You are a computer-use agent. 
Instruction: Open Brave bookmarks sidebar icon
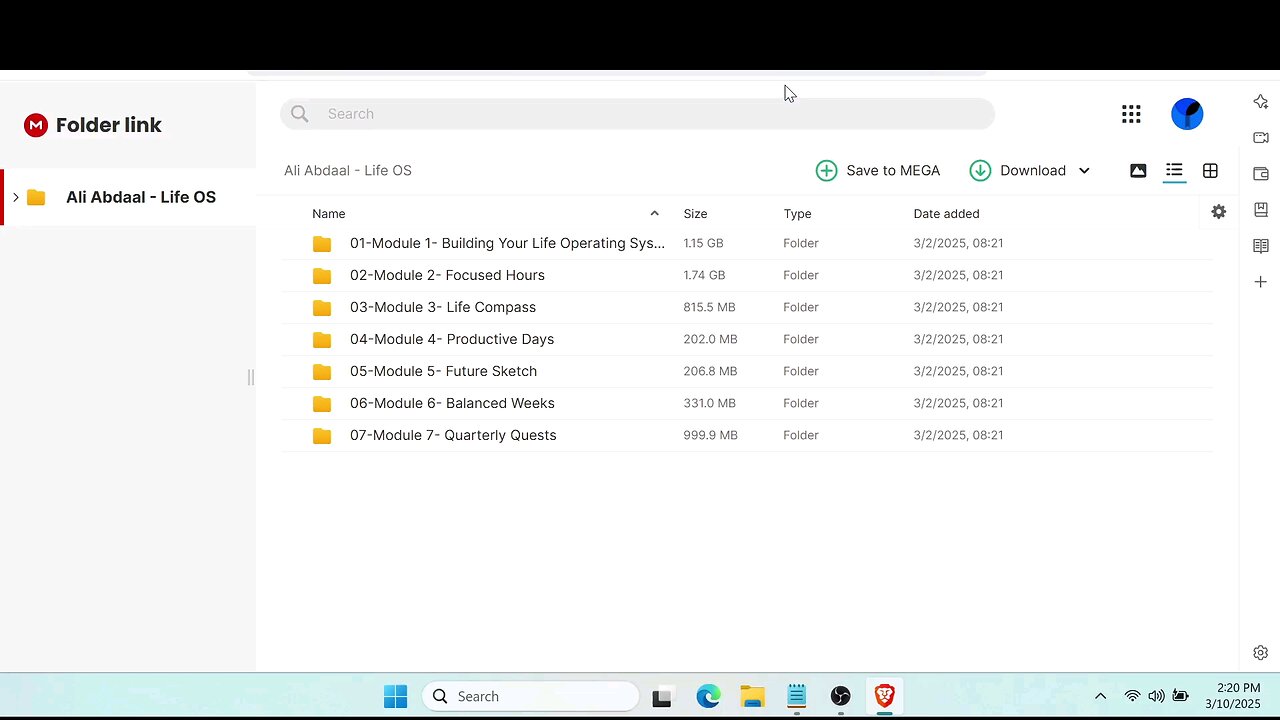(1260, 210)
